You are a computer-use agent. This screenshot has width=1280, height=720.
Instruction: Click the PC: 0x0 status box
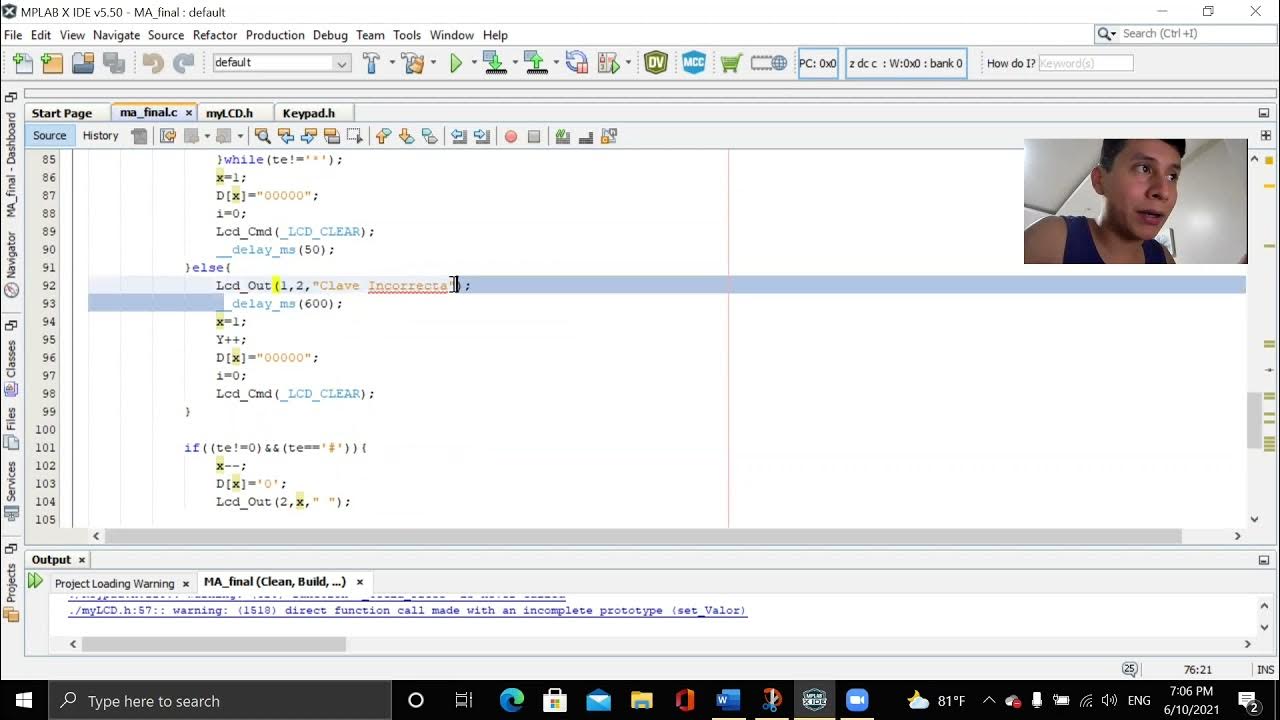point(818,63)
